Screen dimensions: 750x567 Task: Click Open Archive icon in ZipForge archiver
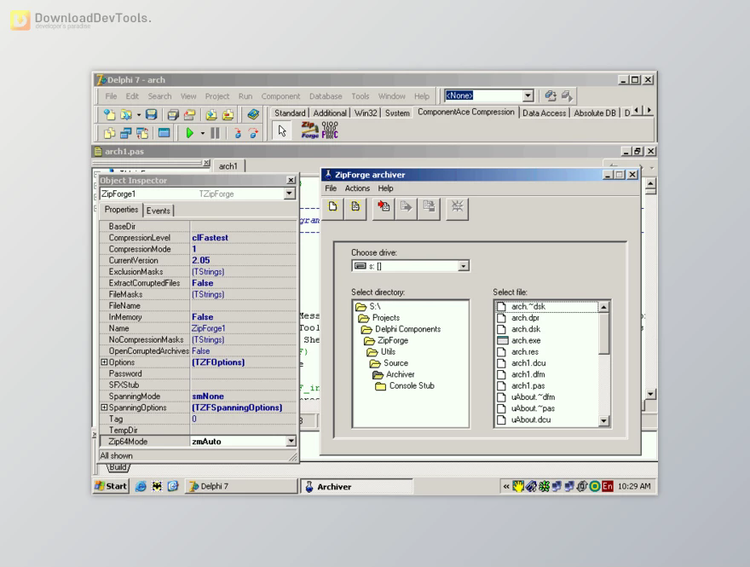pyautogui.click(x=355, y=208)
